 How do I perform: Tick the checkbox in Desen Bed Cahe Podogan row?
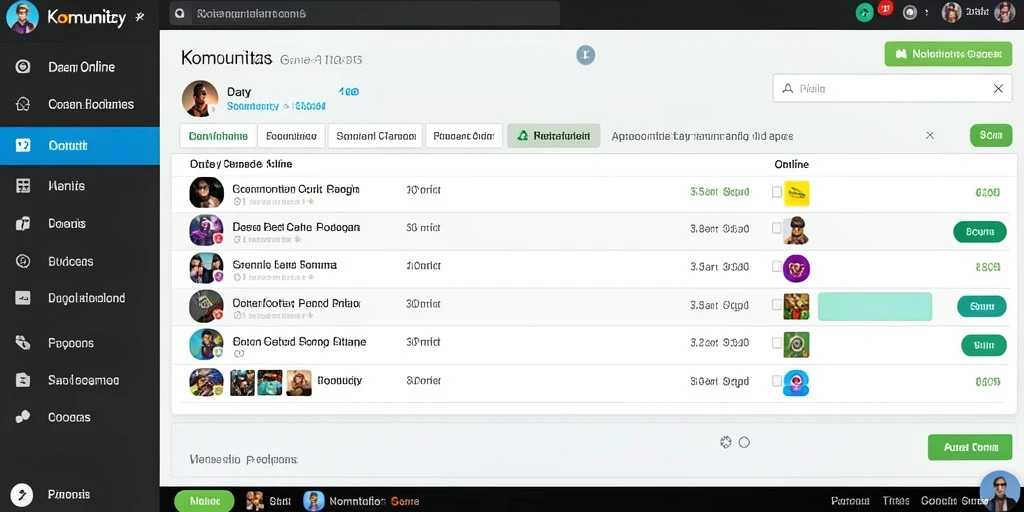pyautogui.click(x=776, y=228)
